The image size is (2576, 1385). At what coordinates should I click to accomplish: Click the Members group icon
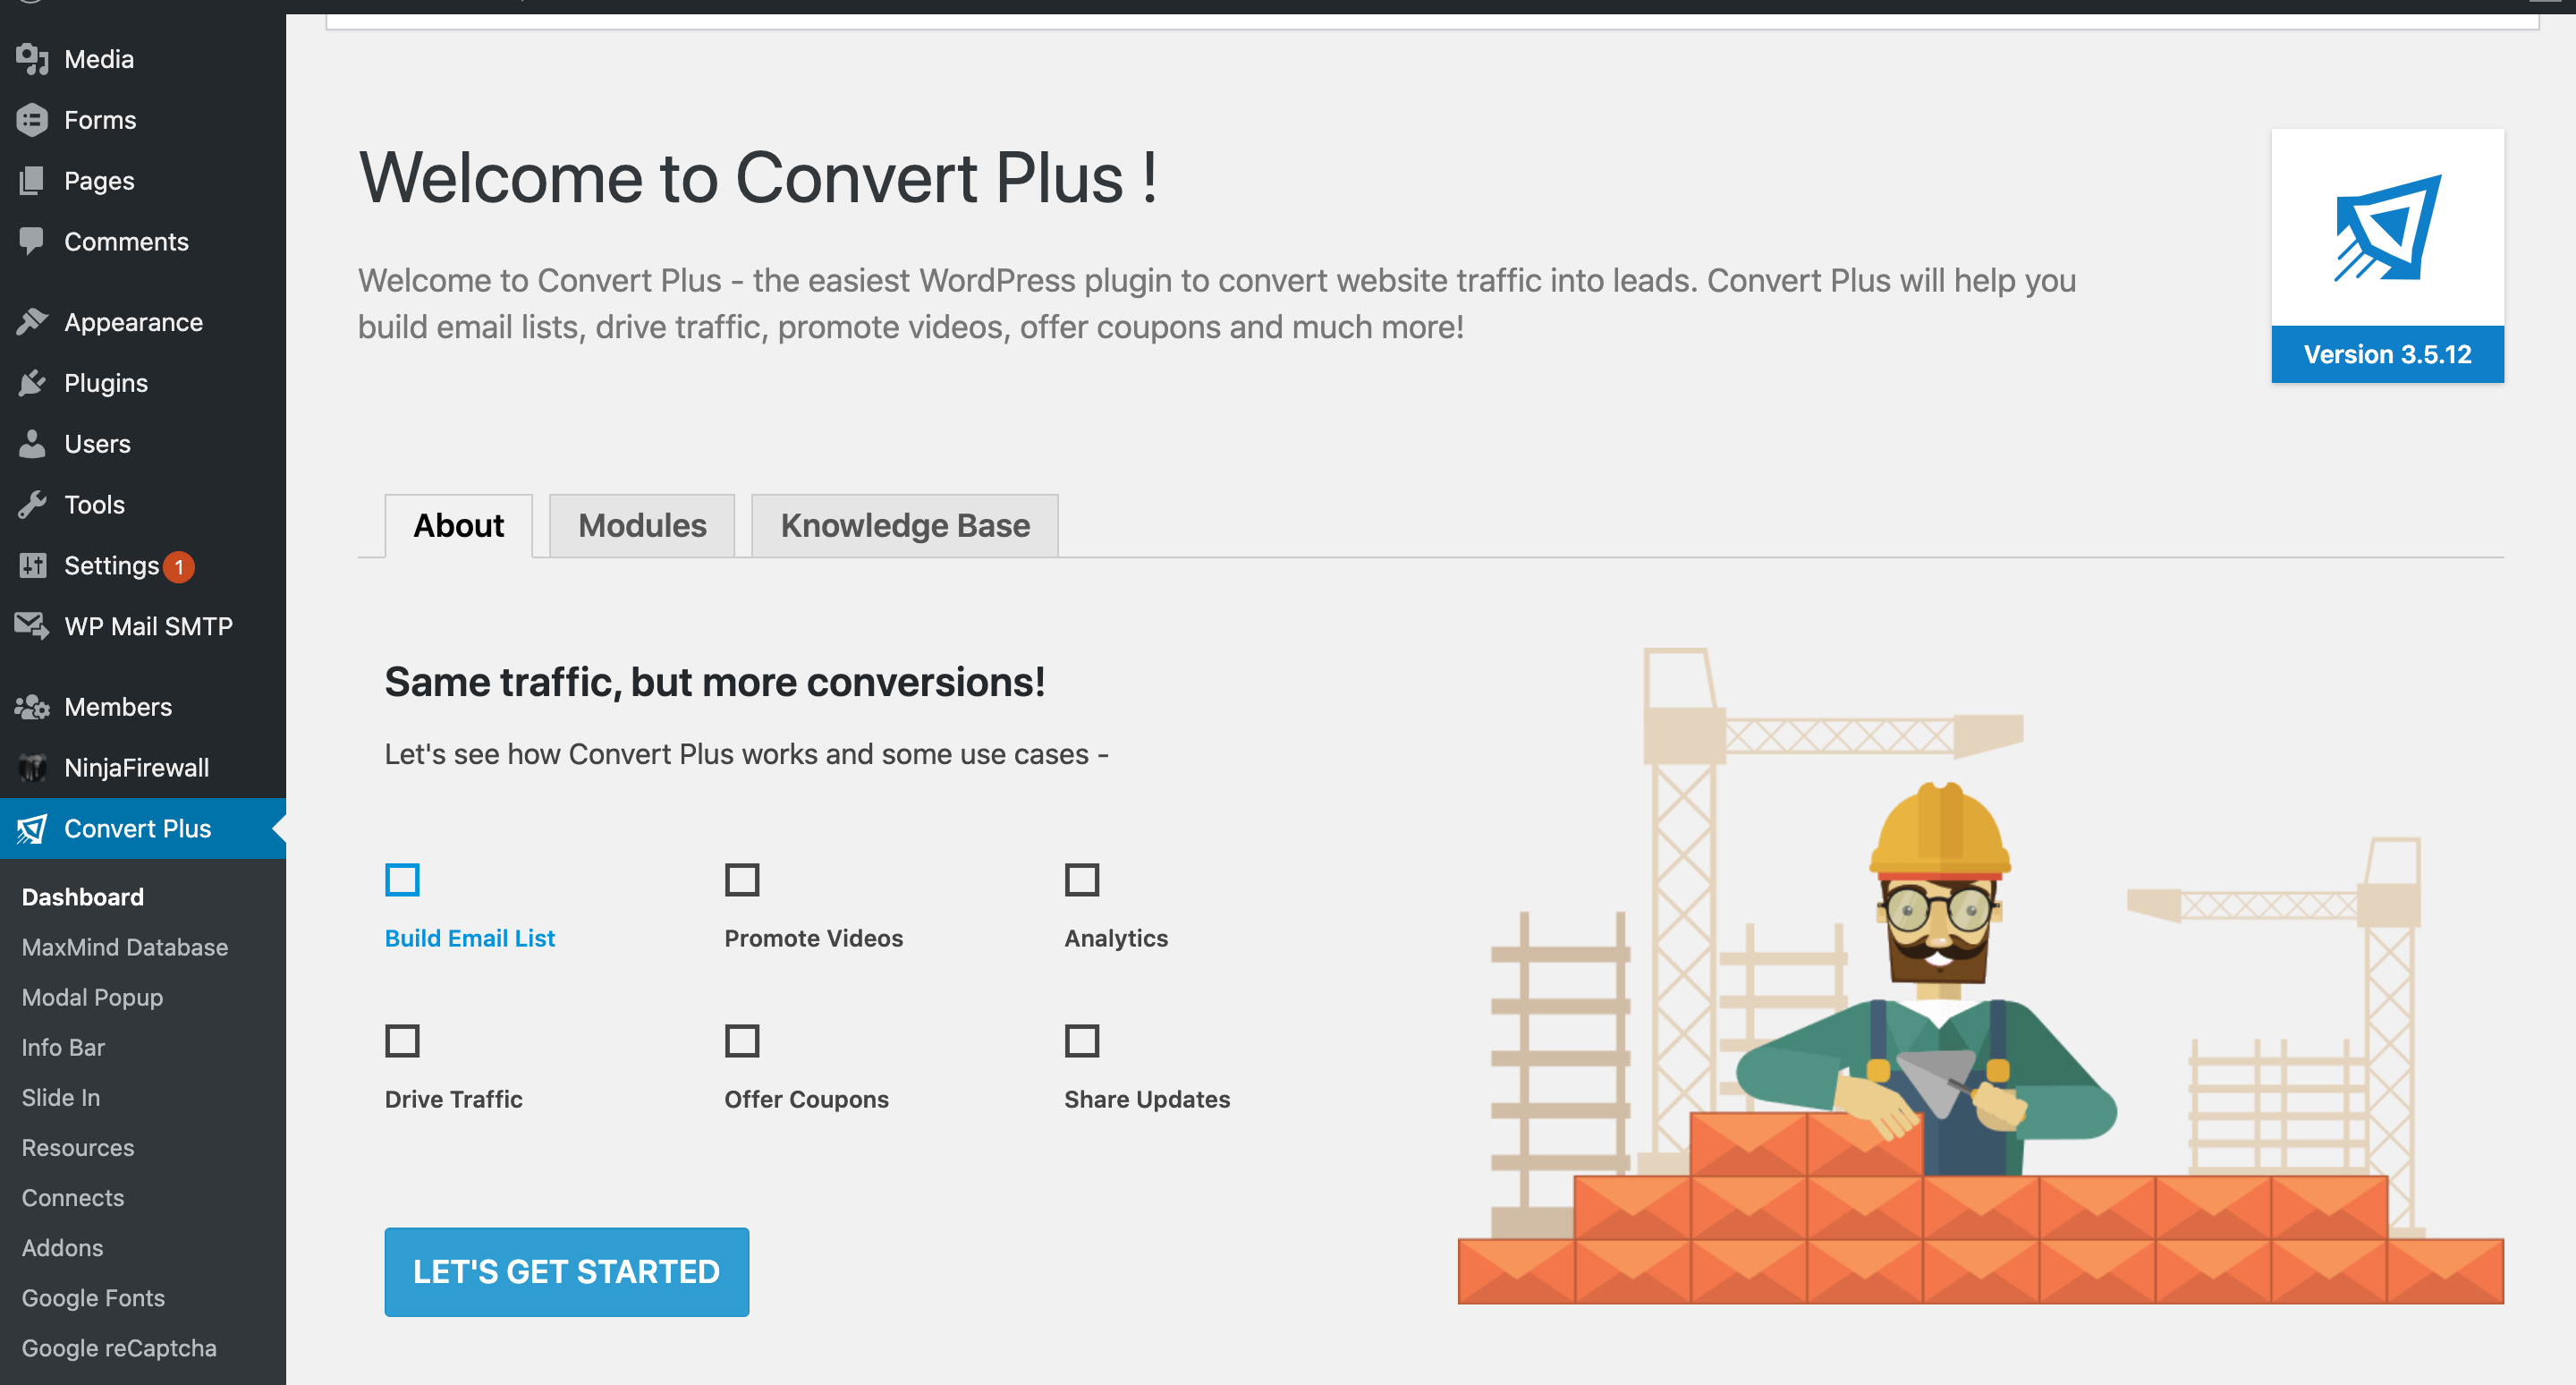click(32, 707)
